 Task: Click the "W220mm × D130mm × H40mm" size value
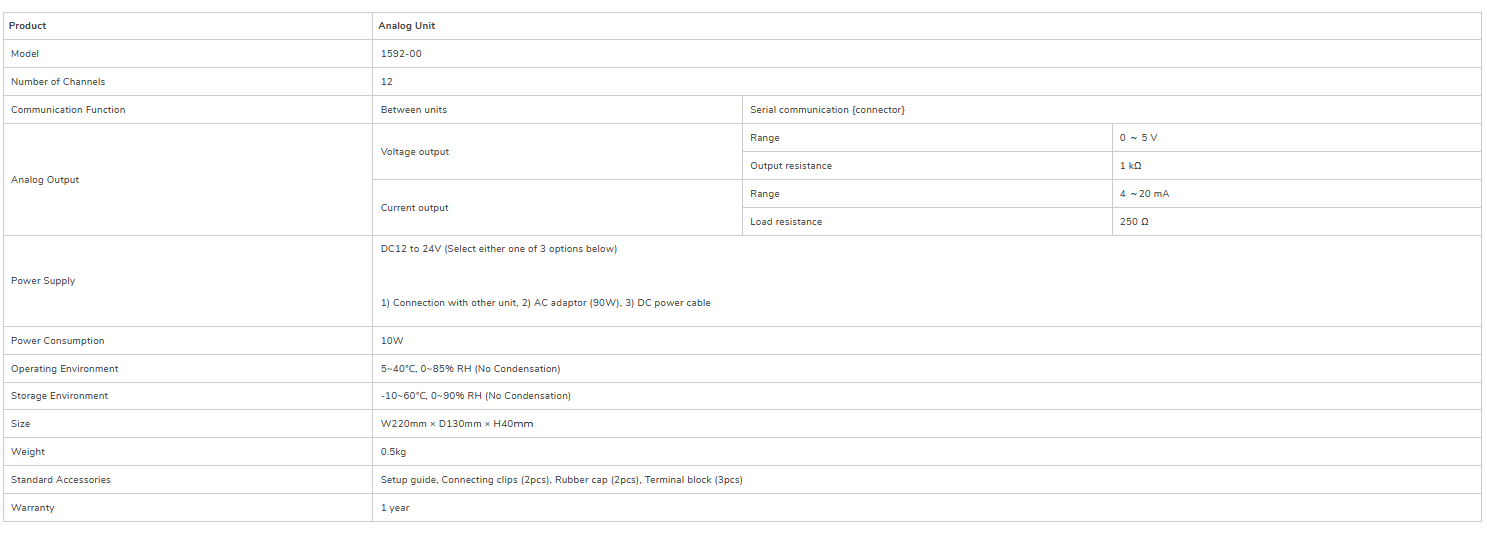pos(457,424)
